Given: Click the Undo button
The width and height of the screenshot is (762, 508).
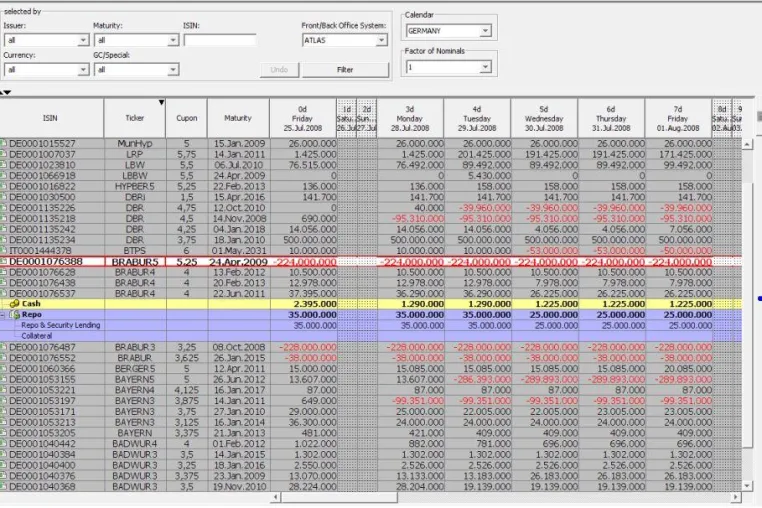Looking at the screenshot, I should 279,70.
